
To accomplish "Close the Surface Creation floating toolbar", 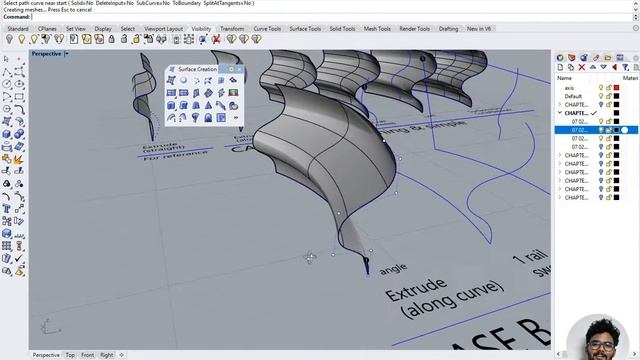I will pyautogui.click(x=240, y=69).
